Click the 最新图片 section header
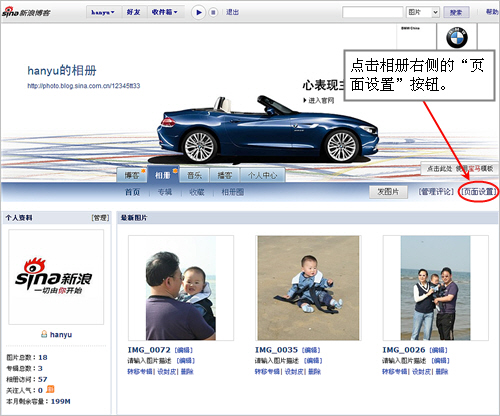Viewport: 500px width, 416px height. [134, 218]
